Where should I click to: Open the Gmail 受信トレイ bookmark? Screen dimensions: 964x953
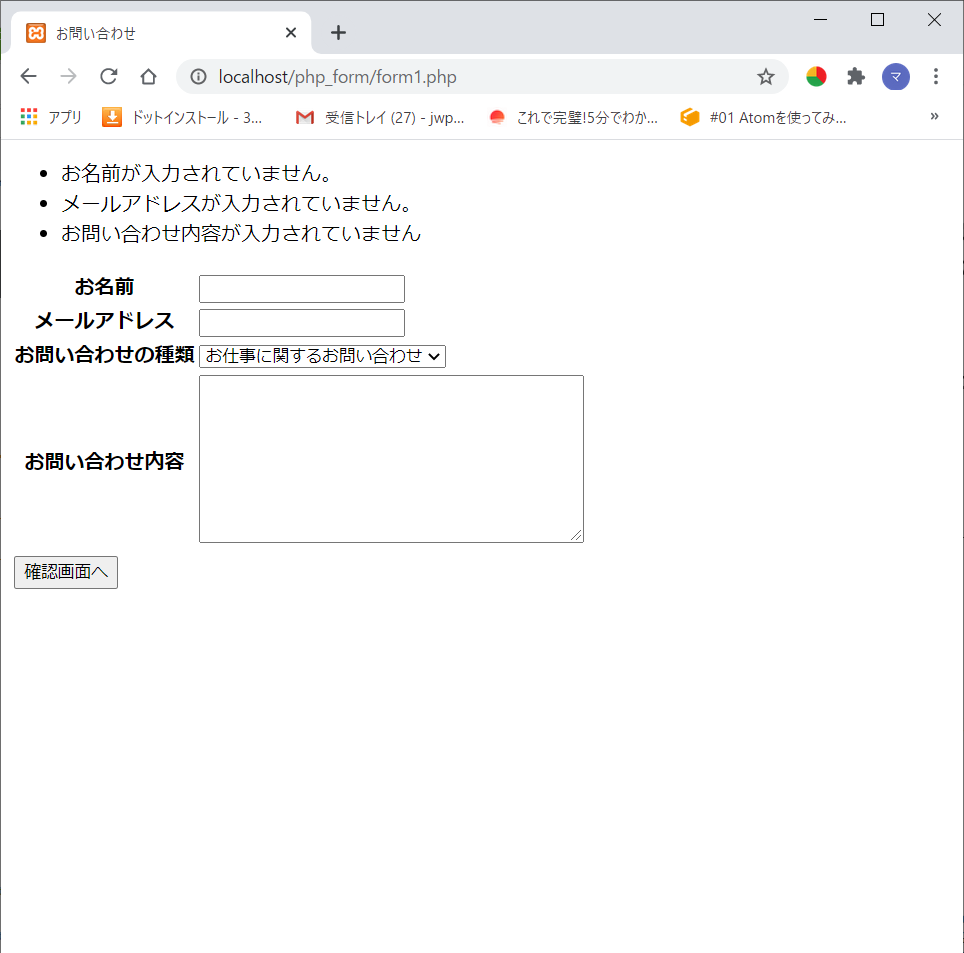379,117
